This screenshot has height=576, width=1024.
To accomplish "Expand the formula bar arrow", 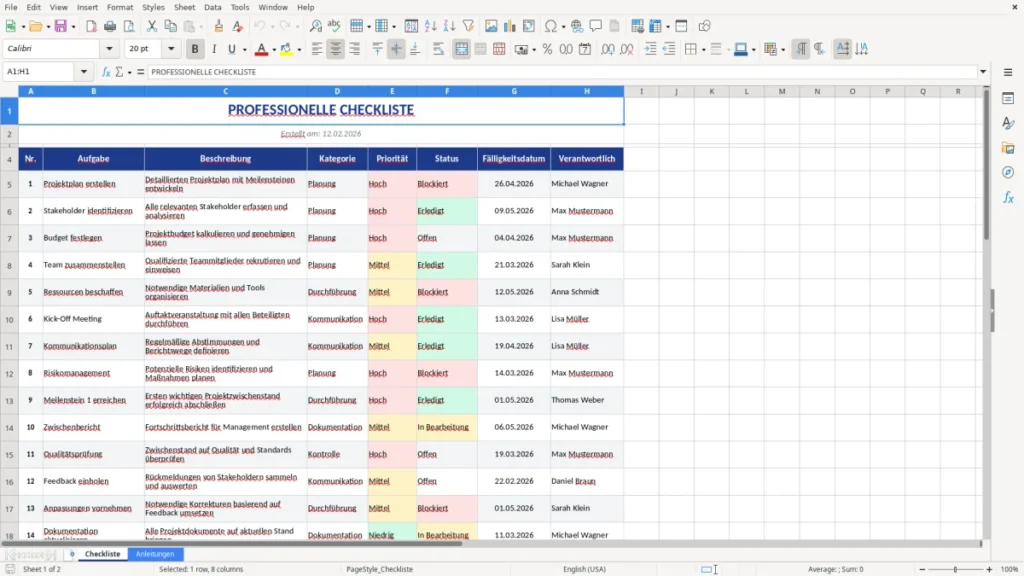I will (x=983, y=72).
